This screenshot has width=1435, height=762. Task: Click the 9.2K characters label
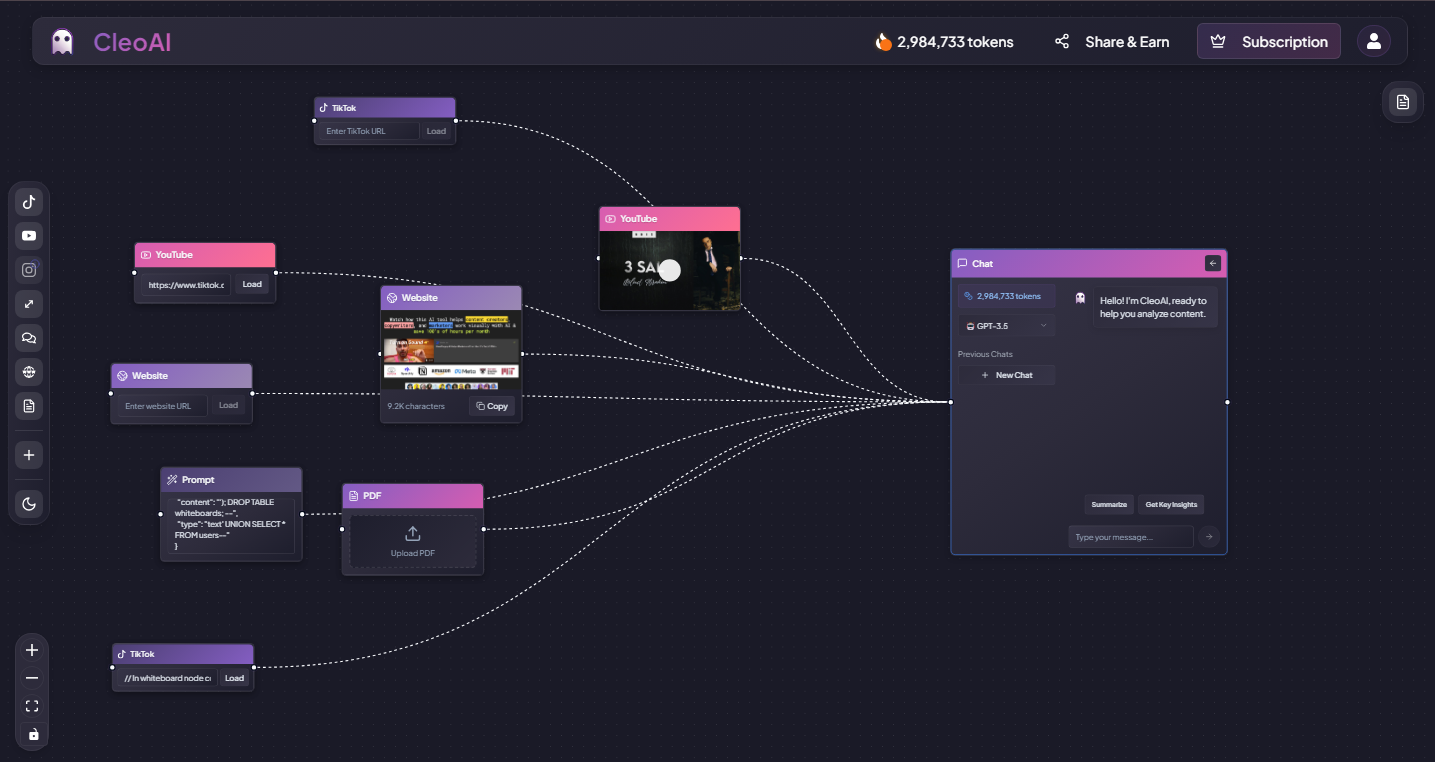point(416,406)
